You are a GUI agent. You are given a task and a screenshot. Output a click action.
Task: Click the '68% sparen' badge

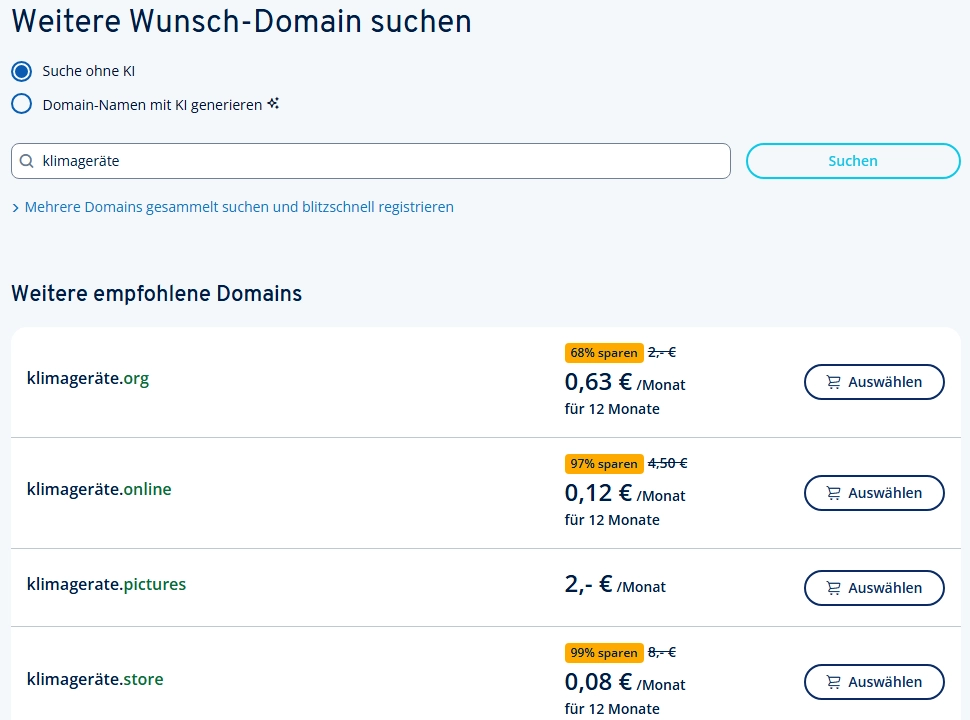[x=604, y=353]
